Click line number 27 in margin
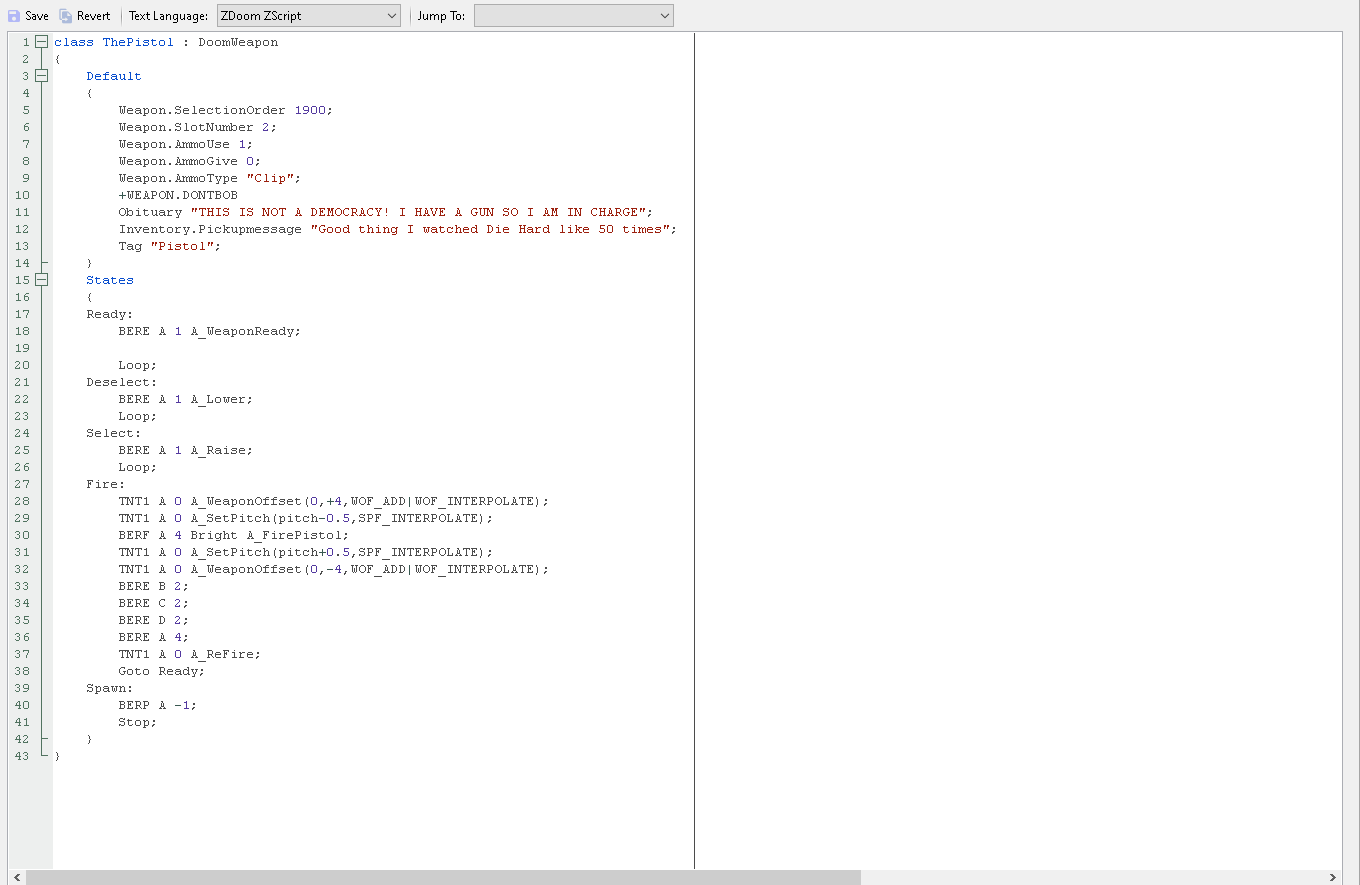 pos(22,484)
